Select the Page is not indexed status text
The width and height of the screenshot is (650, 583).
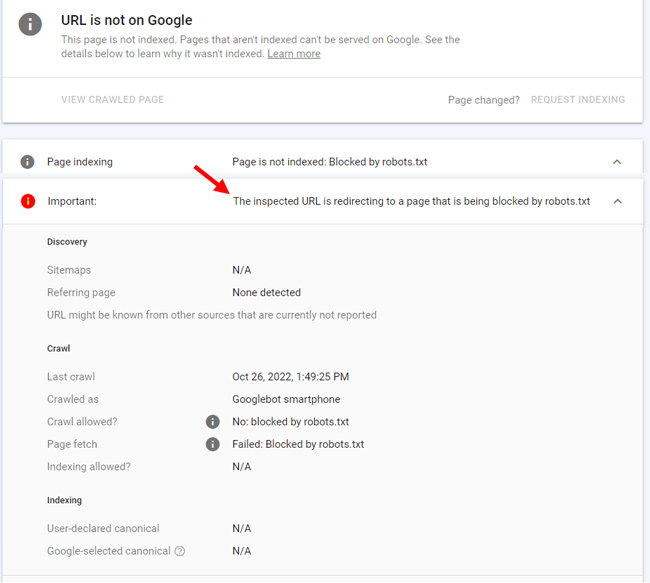click(x=330, y=162)
